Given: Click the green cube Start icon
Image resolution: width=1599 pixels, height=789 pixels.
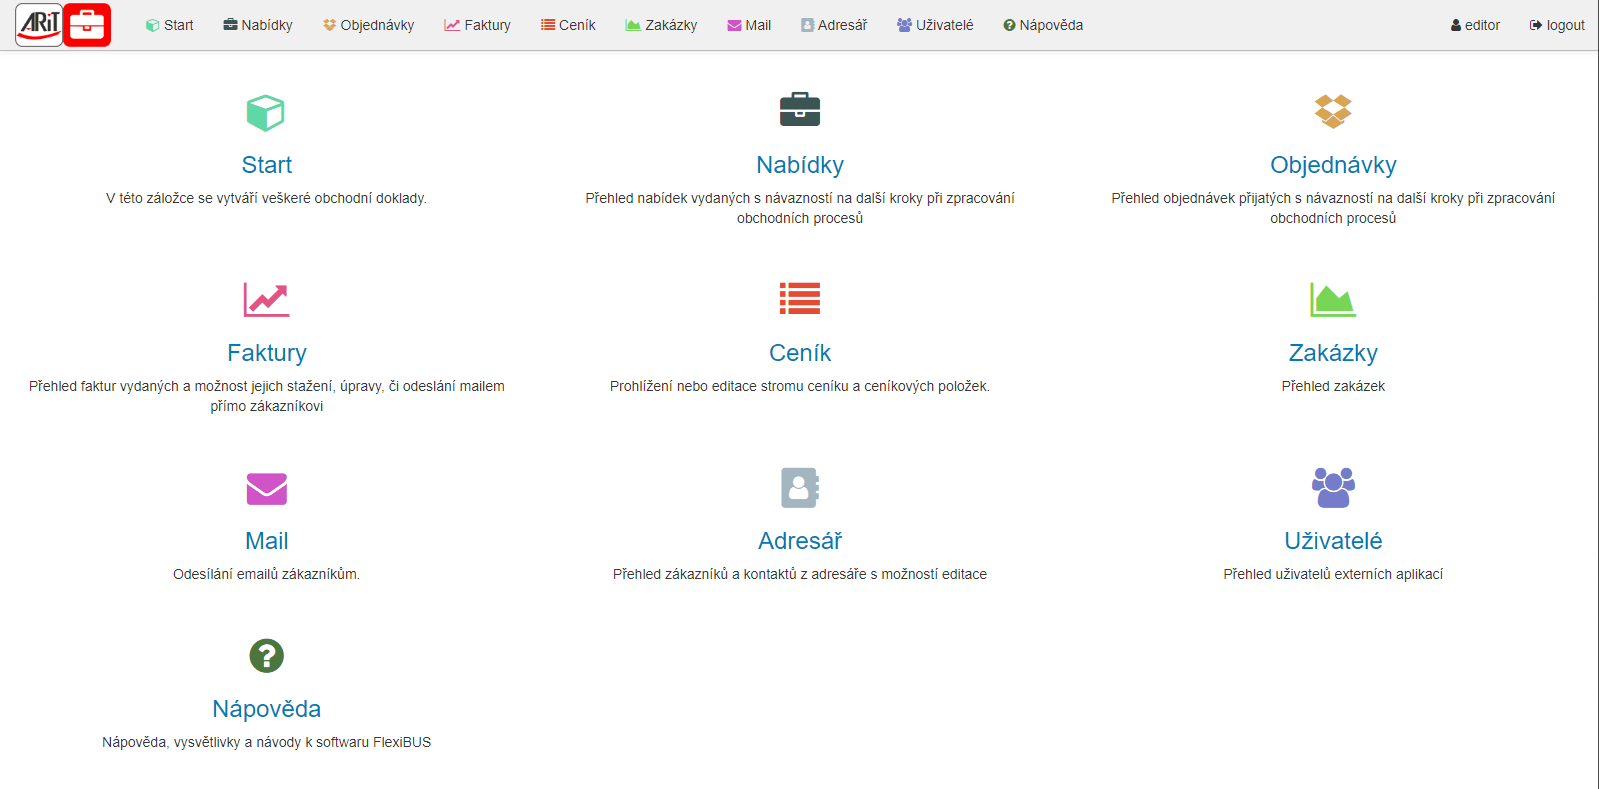Looking at the screenshot, I should tap(266, 112).
